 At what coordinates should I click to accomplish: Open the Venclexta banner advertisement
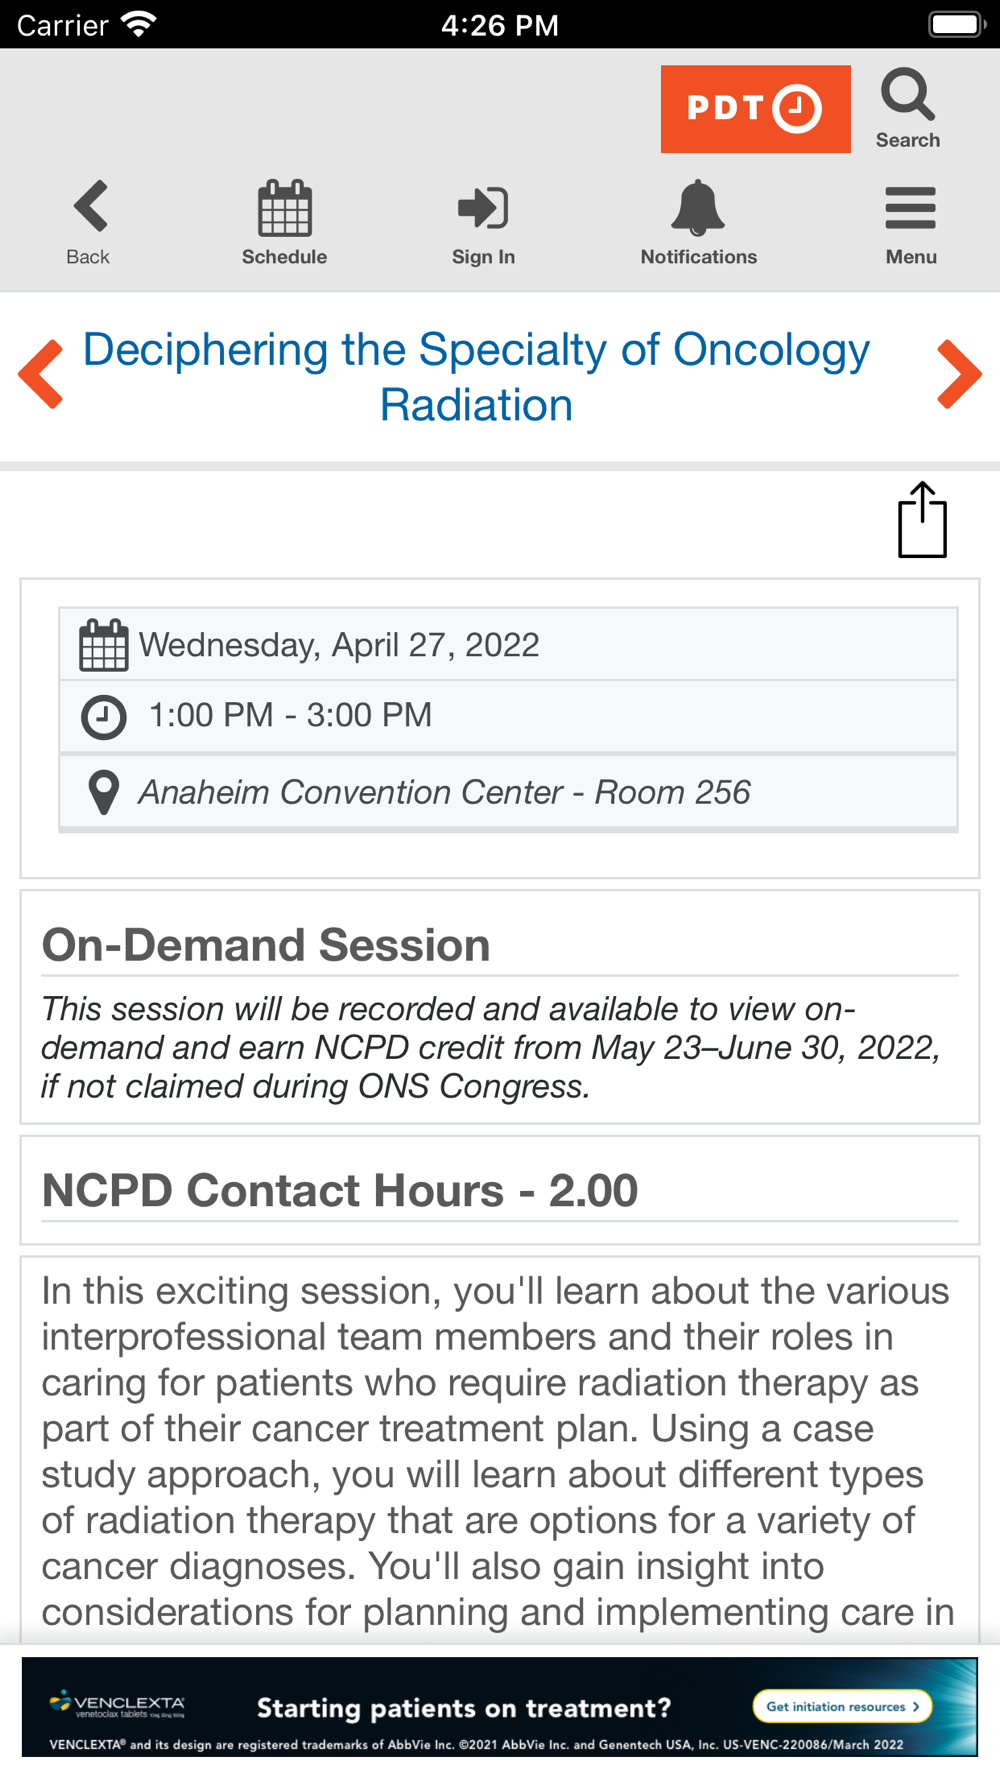[x=500, y=1706]
